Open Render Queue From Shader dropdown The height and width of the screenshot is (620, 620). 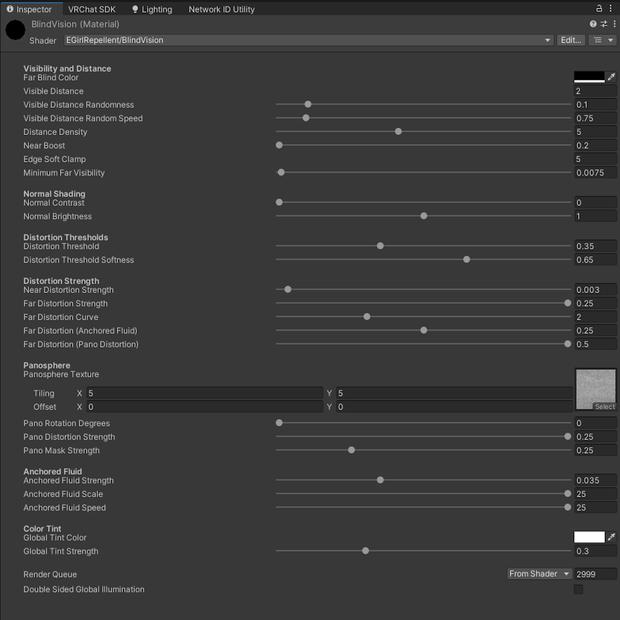point(539,574)
